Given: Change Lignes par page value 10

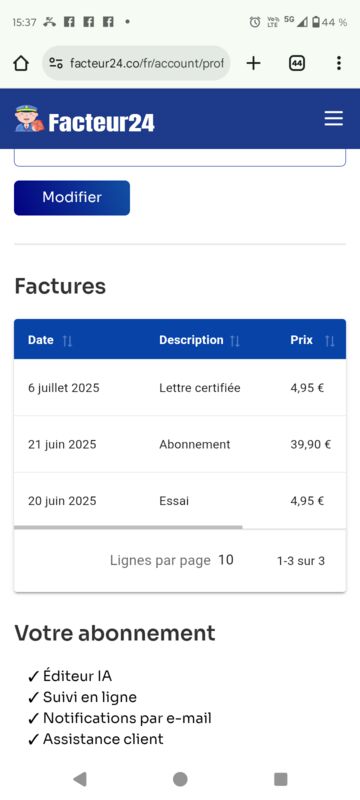Looking at the screenshot, I should (x=226, y=560).
